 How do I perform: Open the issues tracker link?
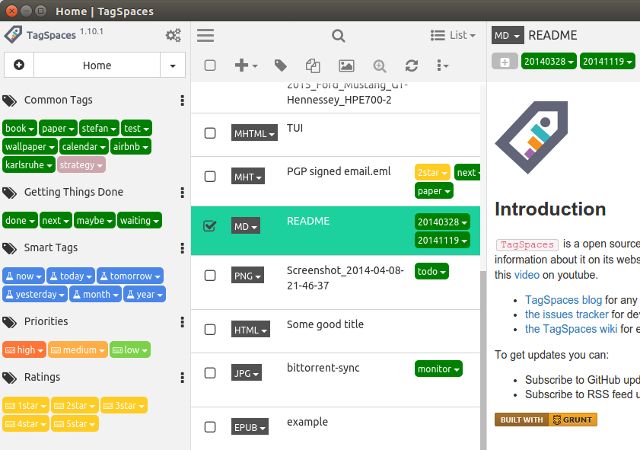tap(567, 314)
